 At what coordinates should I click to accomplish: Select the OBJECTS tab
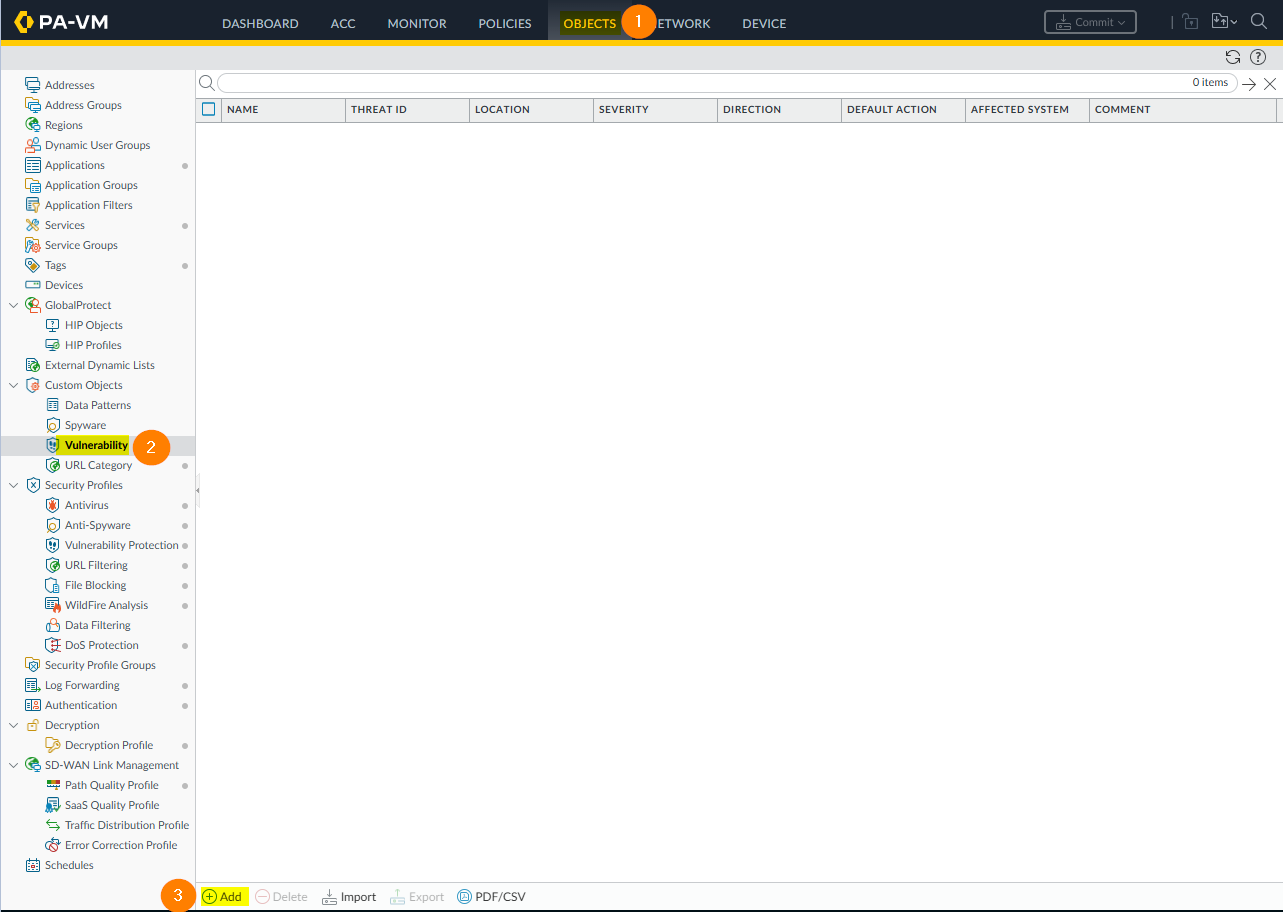coord(590,23)
